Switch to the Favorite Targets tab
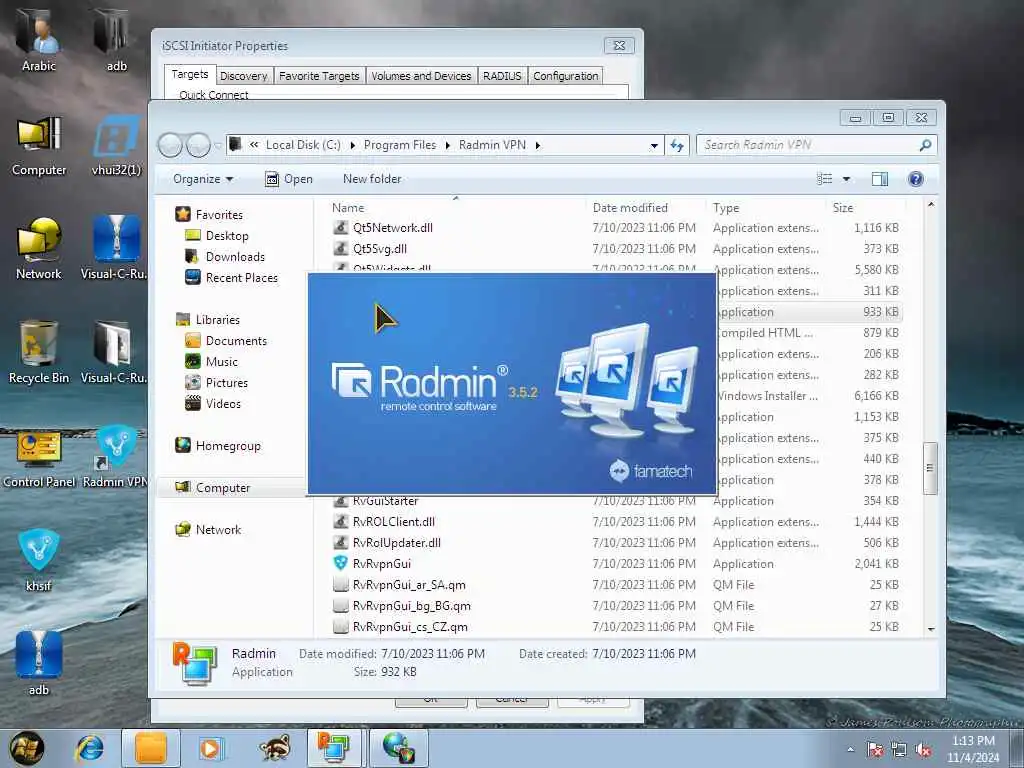Viewport: 1024px width, 768px height. pos(319,76)
